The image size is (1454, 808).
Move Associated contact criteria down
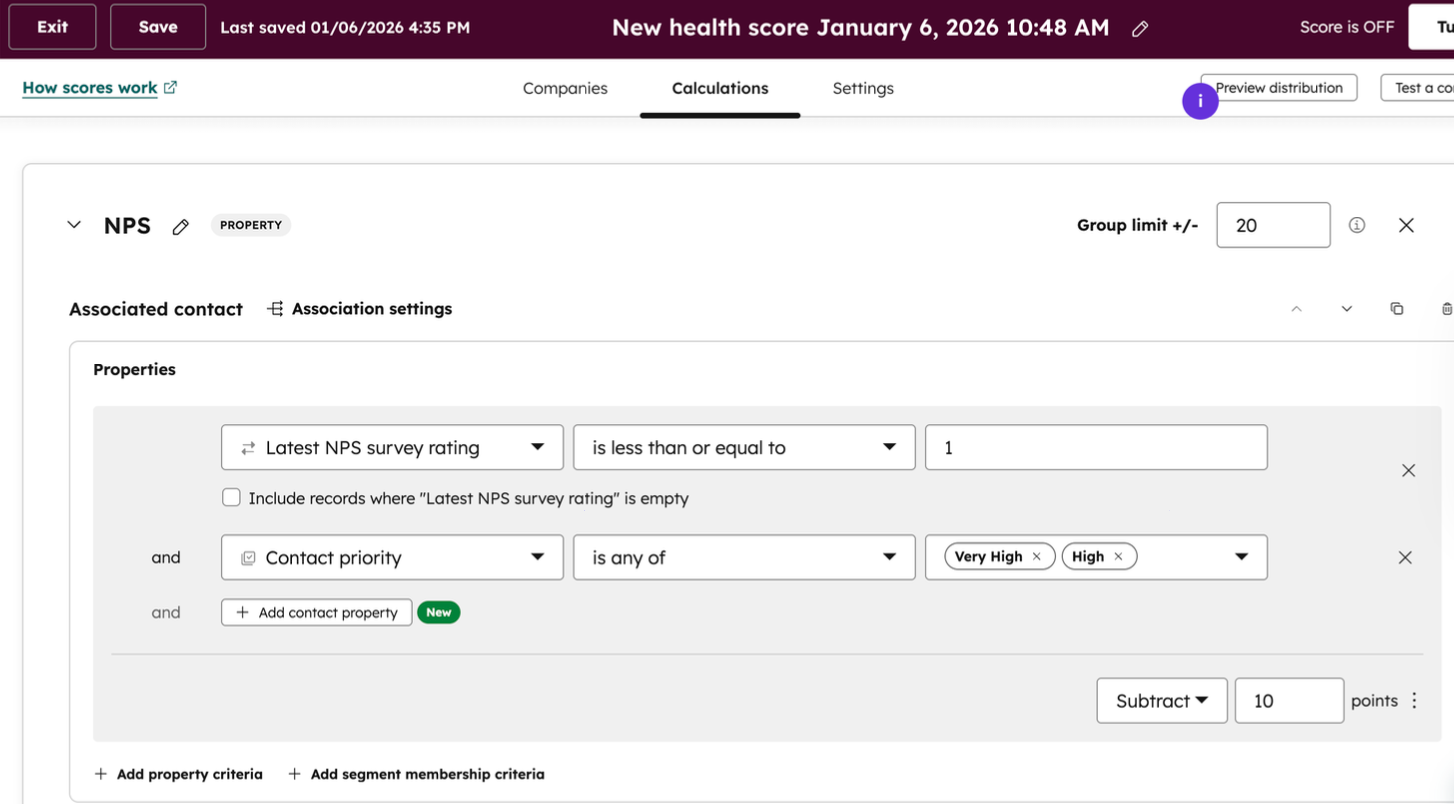click(1347, 309)
